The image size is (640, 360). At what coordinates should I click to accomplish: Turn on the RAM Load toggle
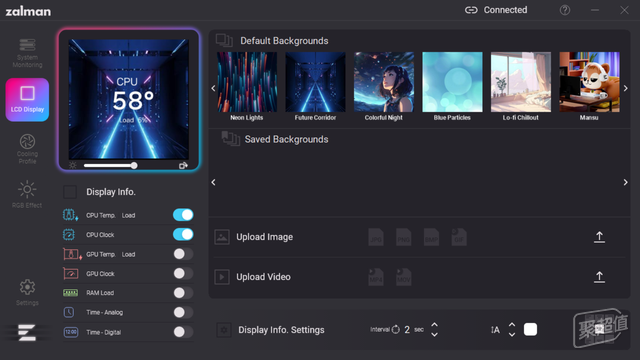click(x=183, y=293)
